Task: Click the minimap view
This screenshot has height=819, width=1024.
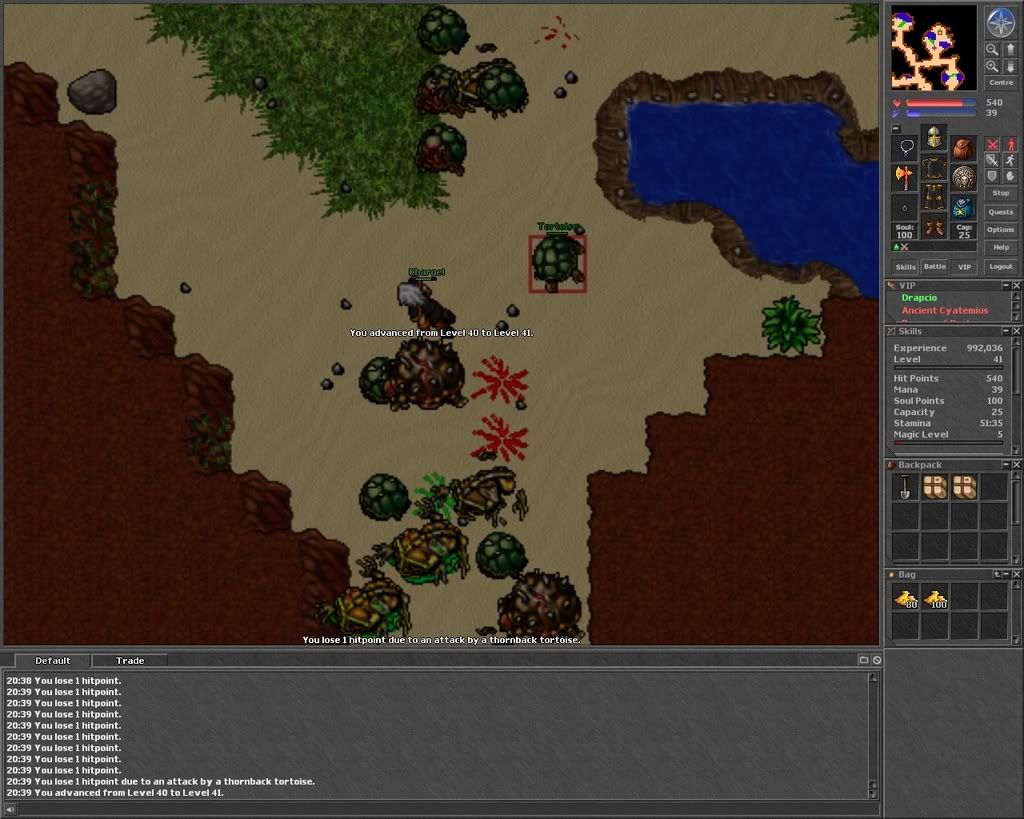Action: click(934, 48)
